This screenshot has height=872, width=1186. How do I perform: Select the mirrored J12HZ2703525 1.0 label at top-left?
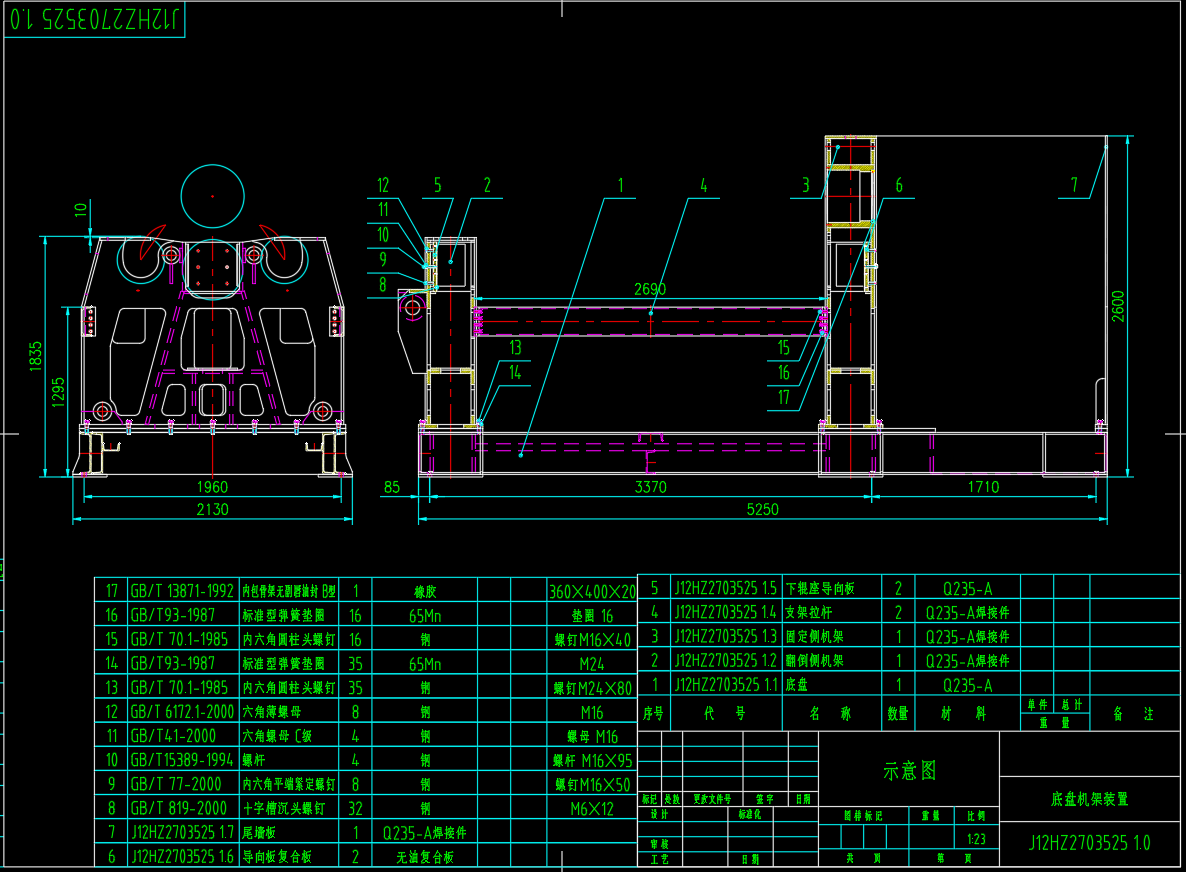point(95,18)
